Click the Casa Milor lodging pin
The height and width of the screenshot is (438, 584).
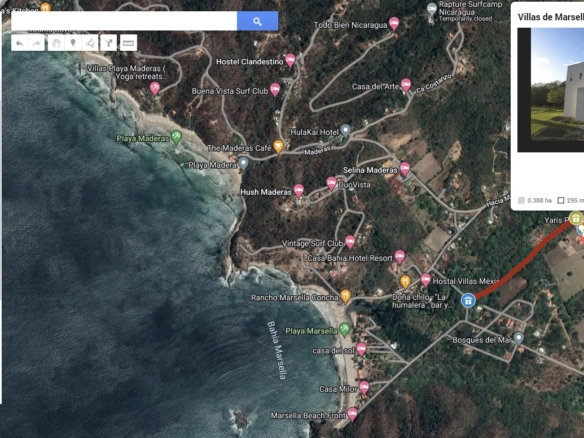[364, 388]
